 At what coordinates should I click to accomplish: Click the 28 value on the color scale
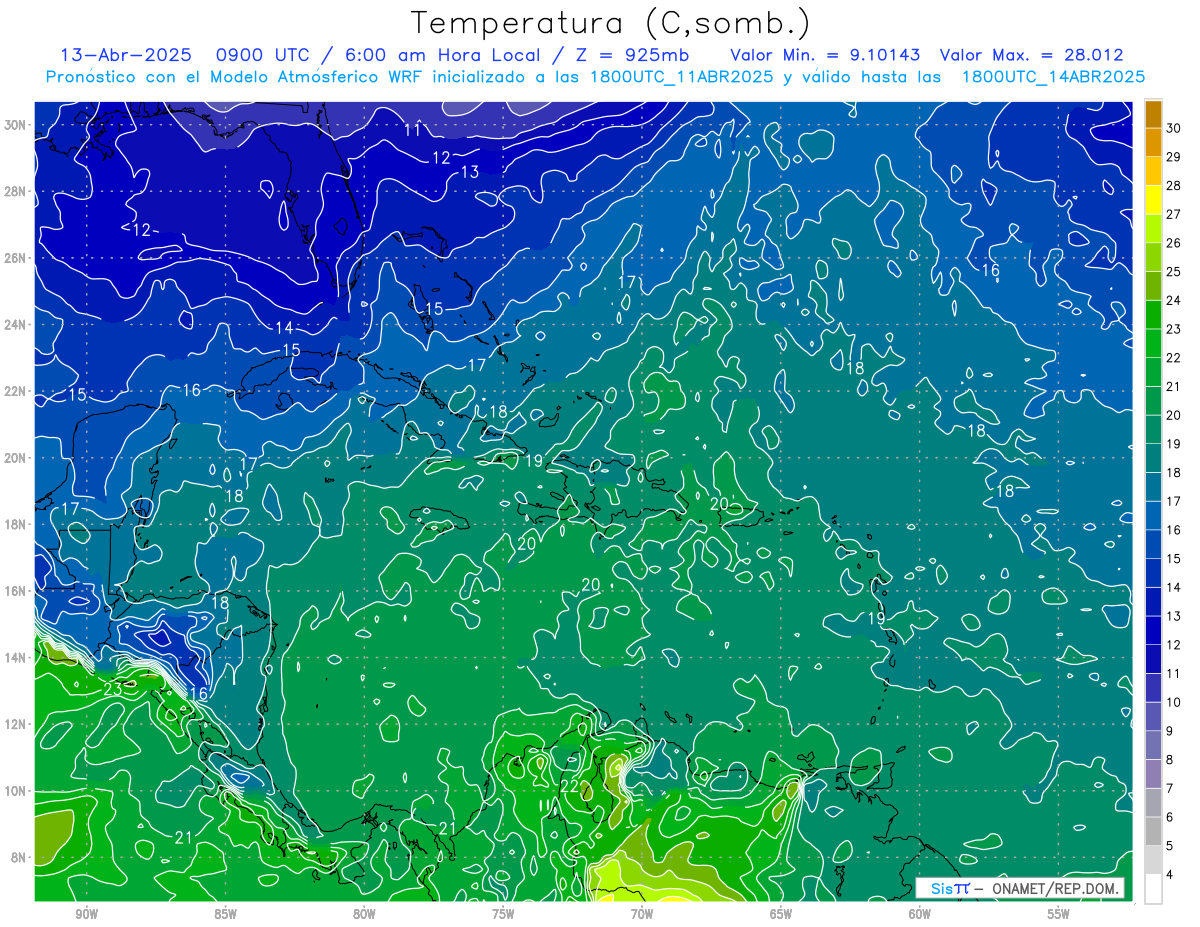coord(1173,186)
